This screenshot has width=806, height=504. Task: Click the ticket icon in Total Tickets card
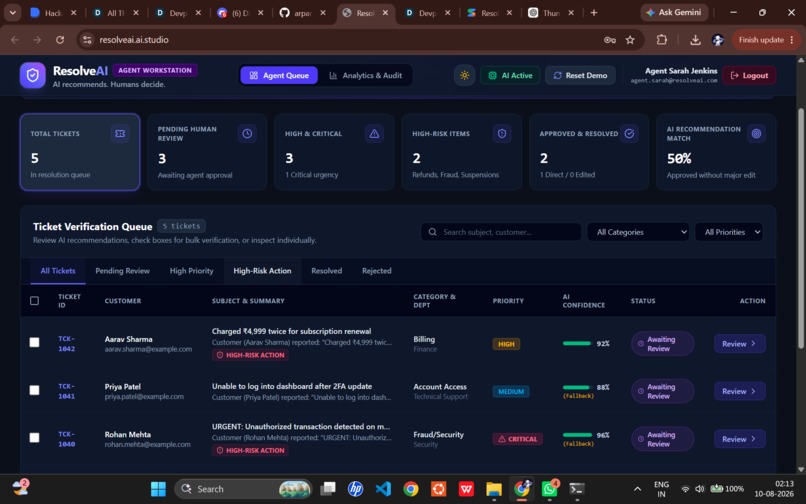[120, 134]
